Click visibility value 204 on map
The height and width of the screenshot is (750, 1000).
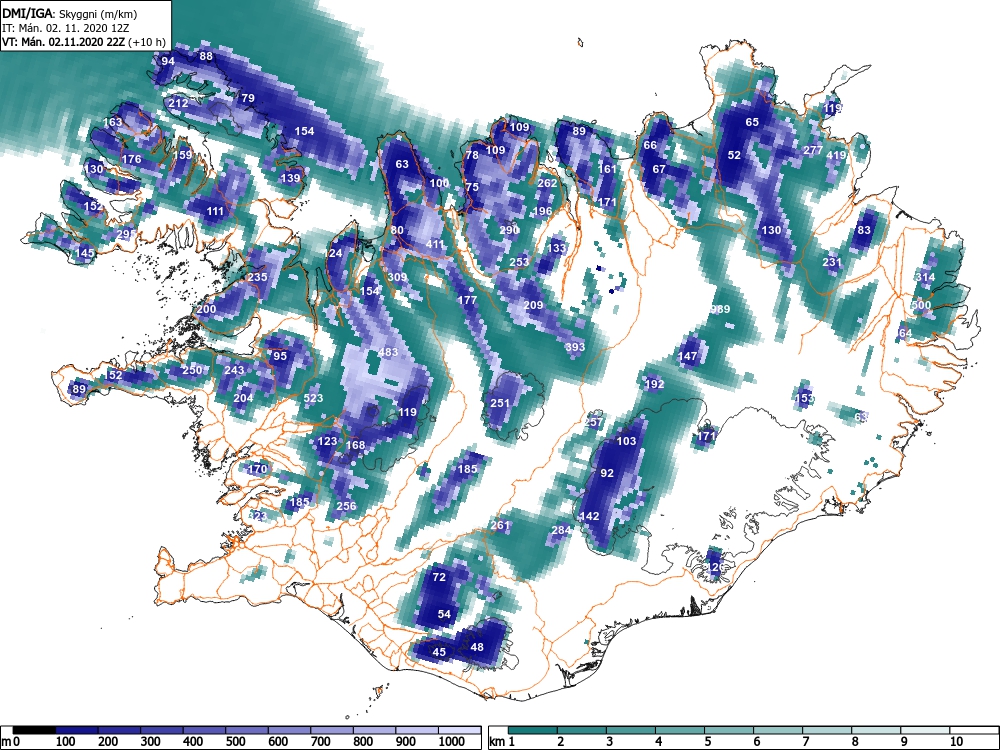[x=243, y=398]
